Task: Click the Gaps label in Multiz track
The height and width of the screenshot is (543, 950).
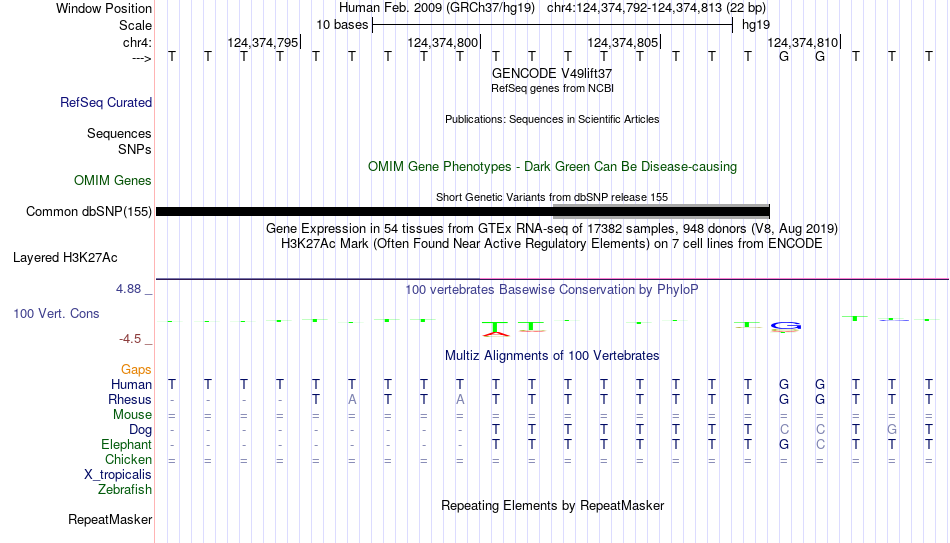Action: pyautogui.click(x=136, y=369)
